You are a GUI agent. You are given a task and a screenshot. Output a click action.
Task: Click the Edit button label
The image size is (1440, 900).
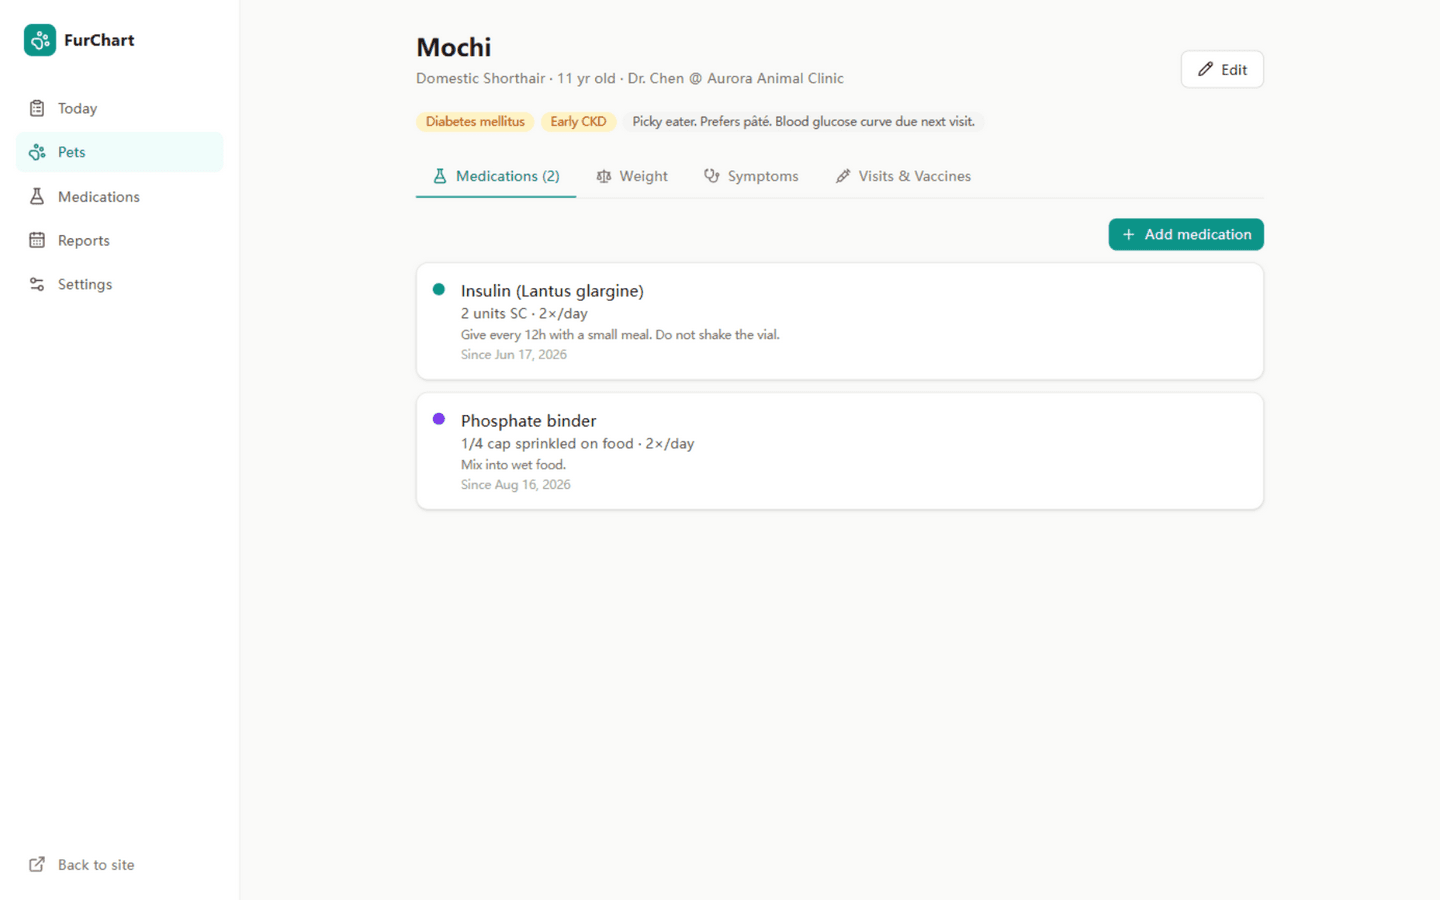pos(1234,70)
